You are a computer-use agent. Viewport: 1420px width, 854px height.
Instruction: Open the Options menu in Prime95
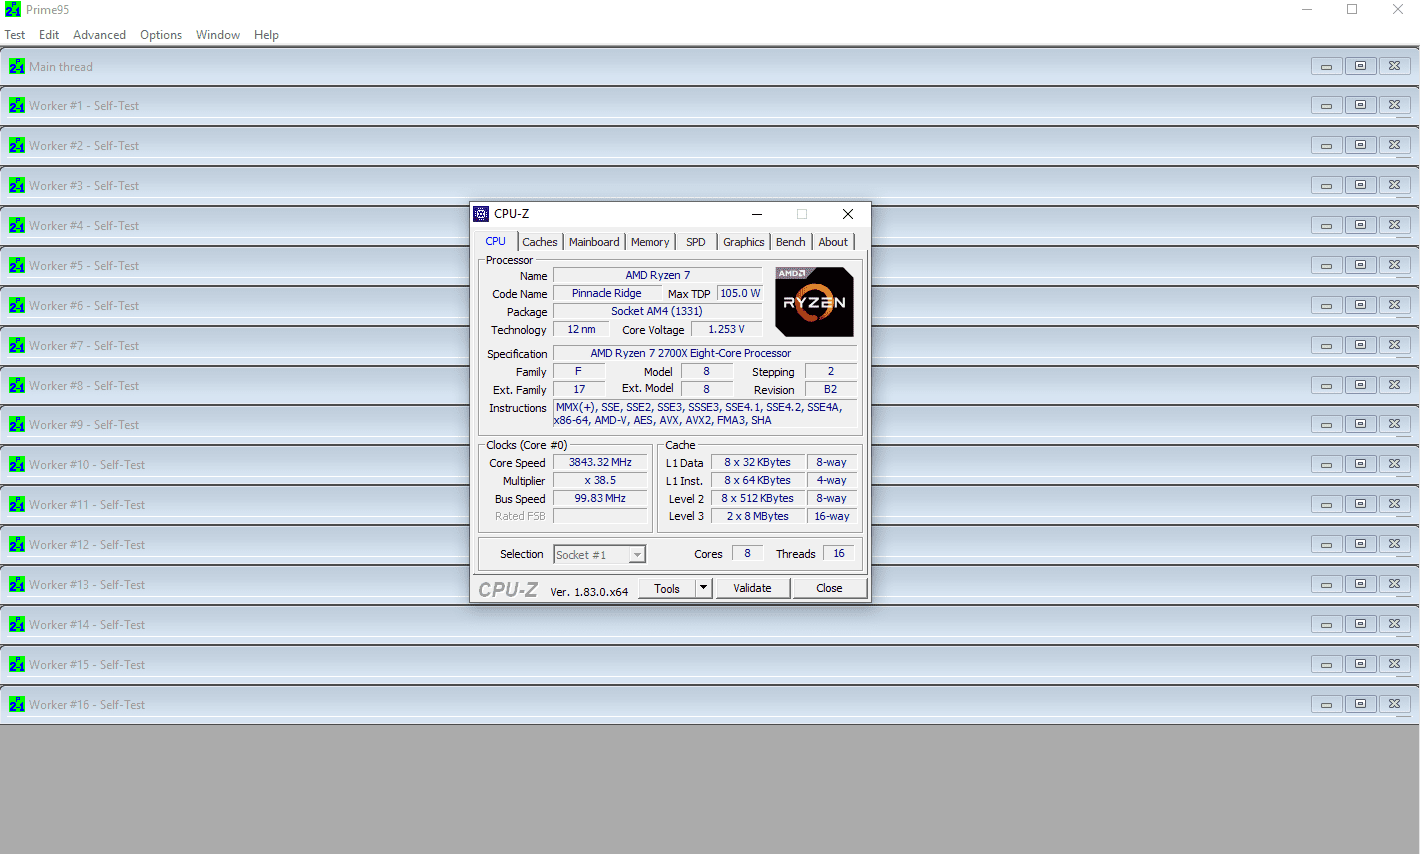click(x=161, y=34)
